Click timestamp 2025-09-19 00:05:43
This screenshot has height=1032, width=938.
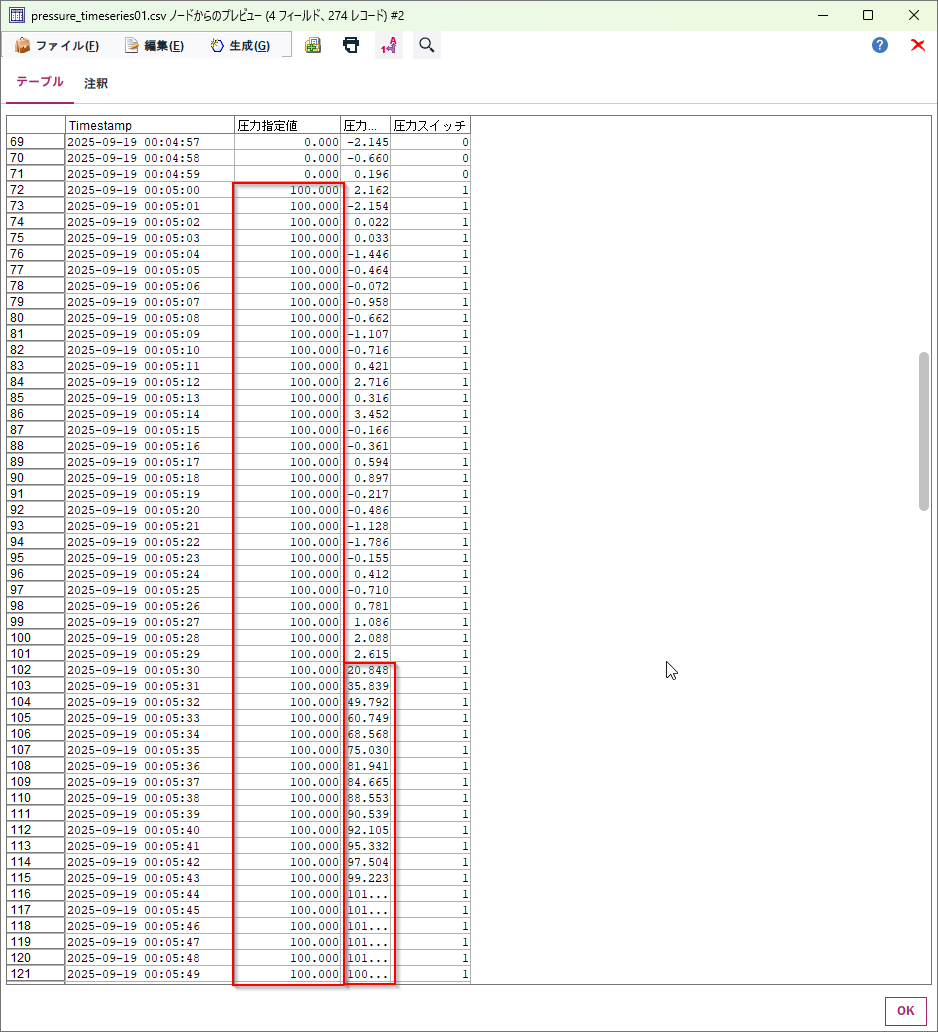tap(134, 878)
